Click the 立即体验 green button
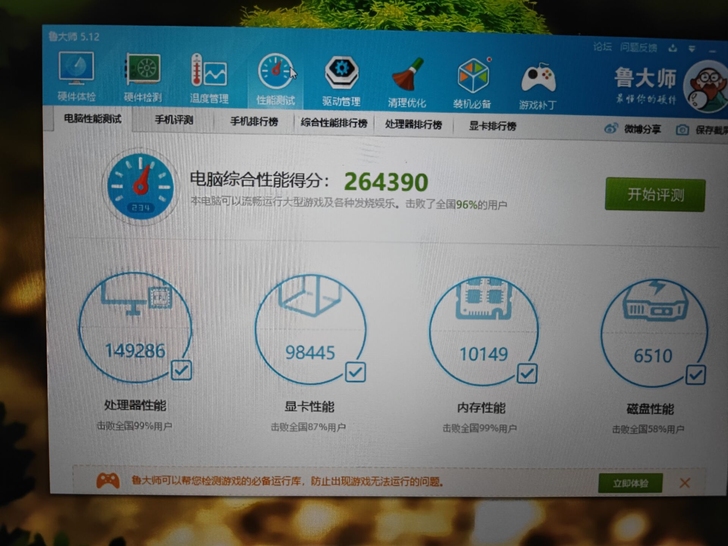 pyautogui.click(x=630, y=483)
